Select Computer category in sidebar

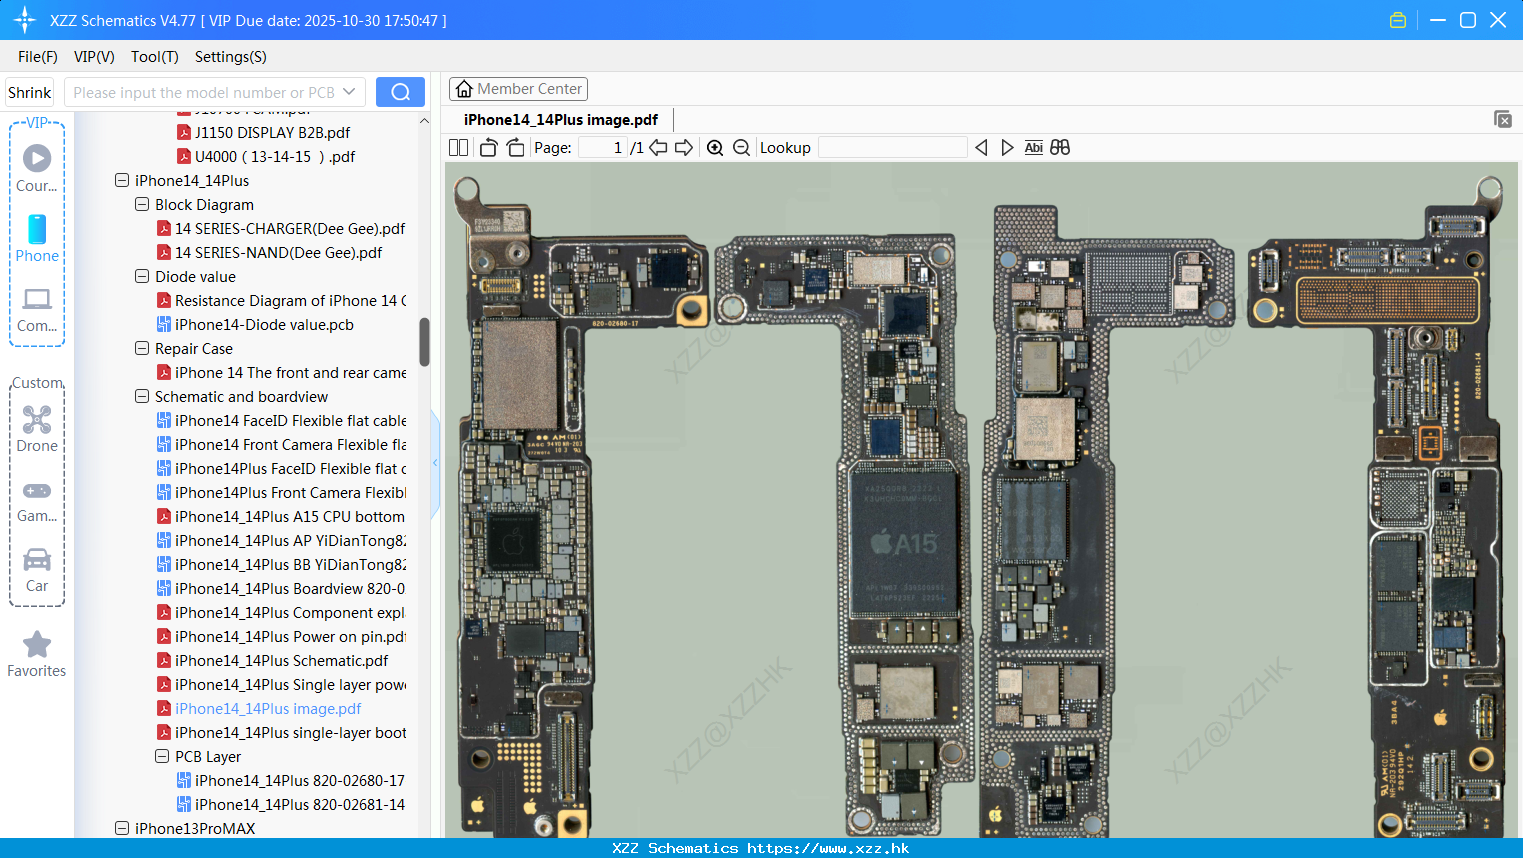pos(37,310)
